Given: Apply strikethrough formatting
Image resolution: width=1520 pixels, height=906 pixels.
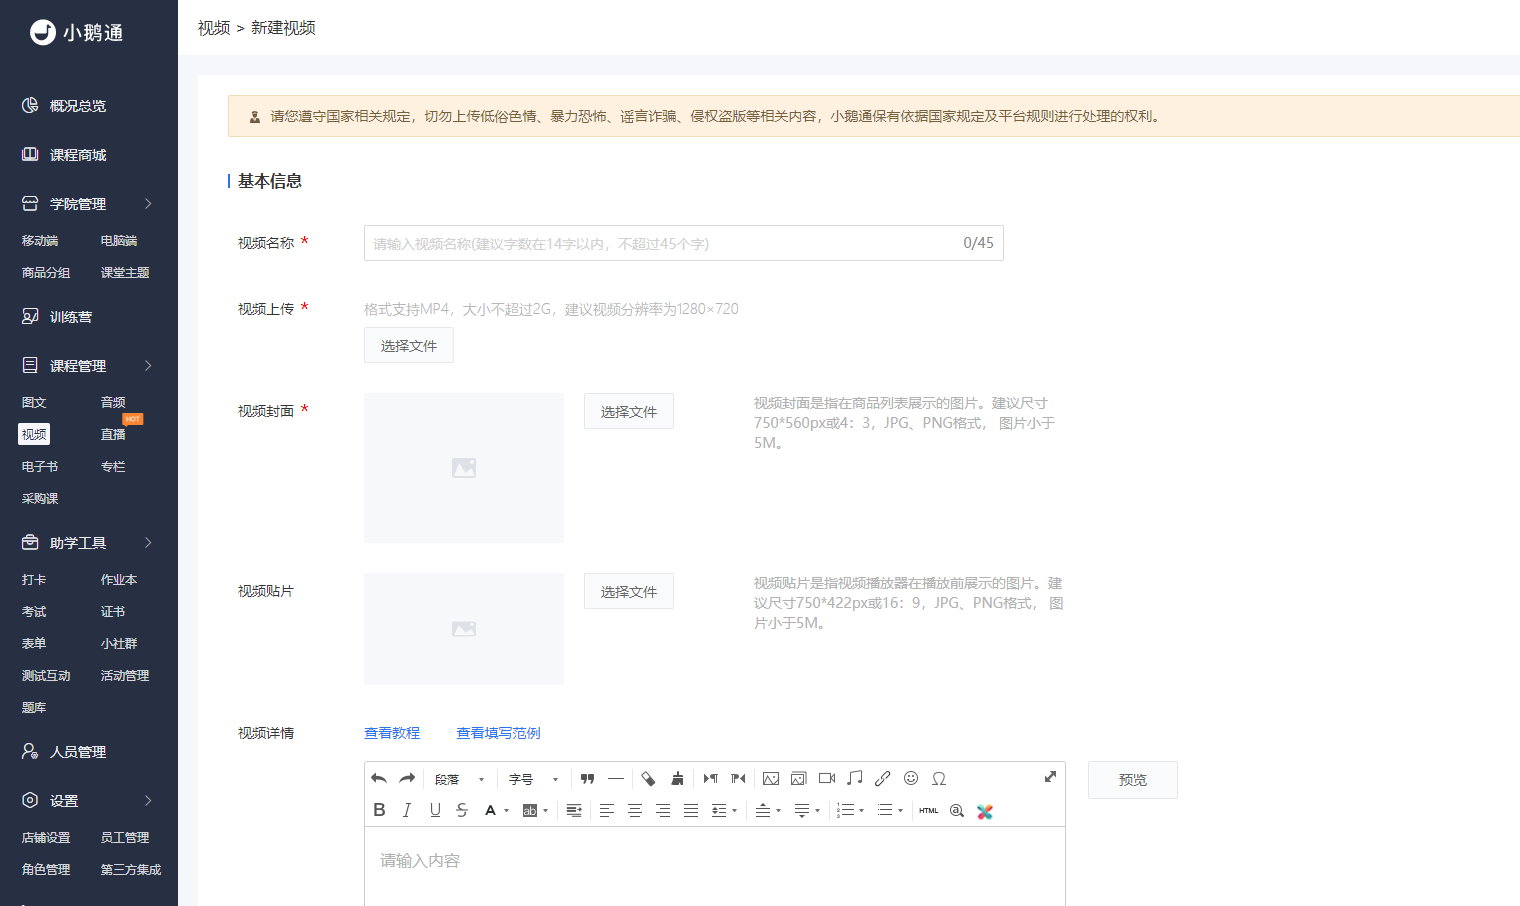Looking at the screenshot, I should point(462,811).
